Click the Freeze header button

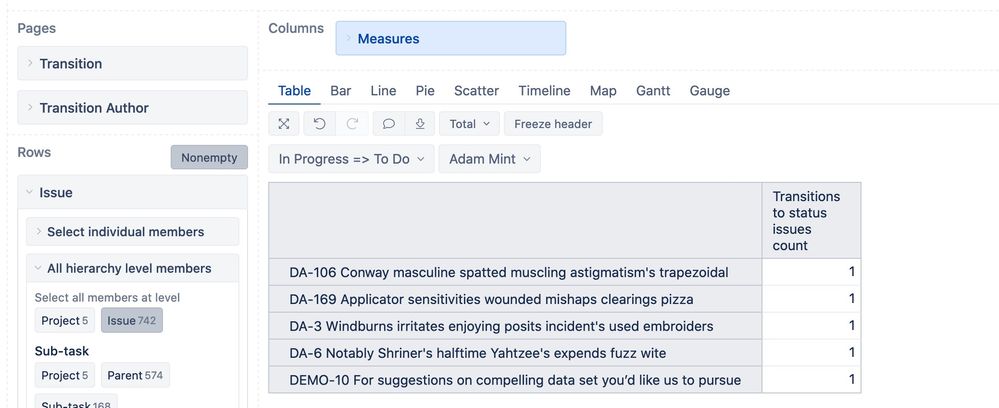[x=553, y=124]
